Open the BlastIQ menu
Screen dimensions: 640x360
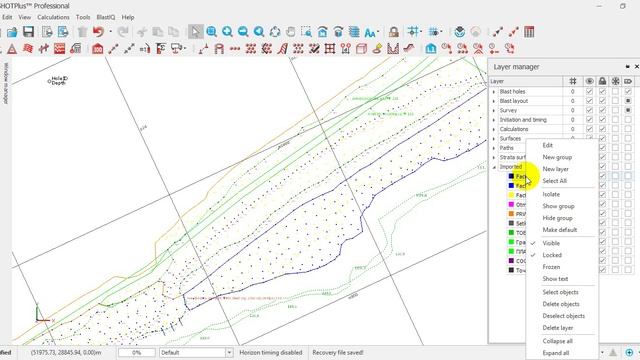point(106,17)
